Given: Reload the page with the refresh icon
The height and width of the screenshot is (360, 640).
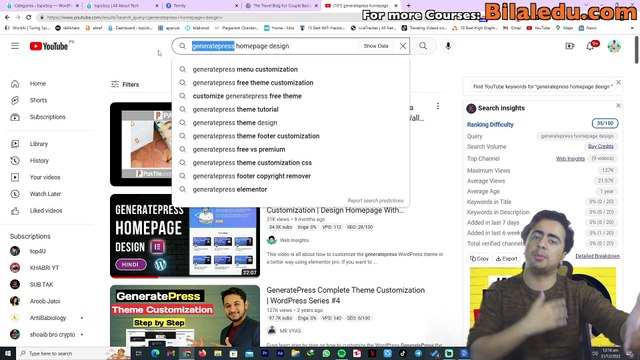Looking at the screenshot, I should coord(29,17).
